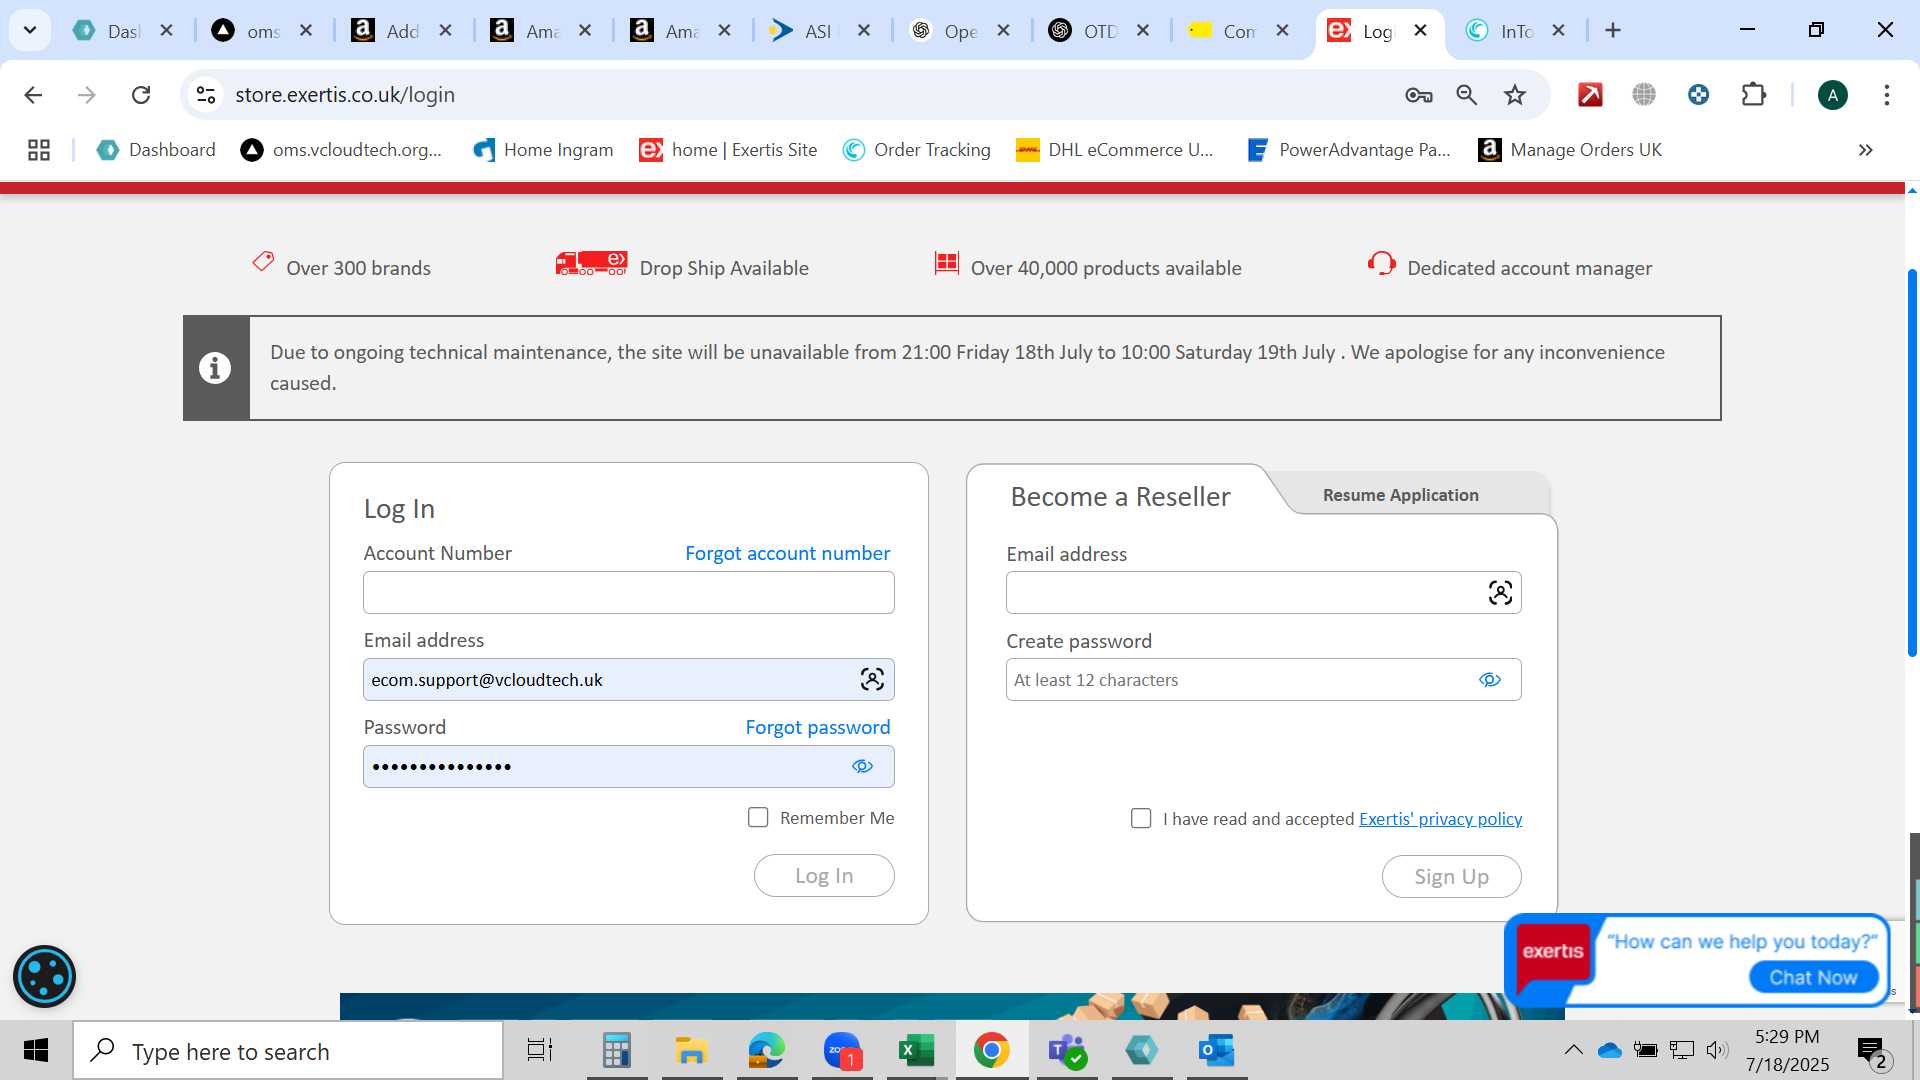The image size is (1920, 1080).
Task: Open Exertis' privacy policy link
Action: tap(1440, 819)
